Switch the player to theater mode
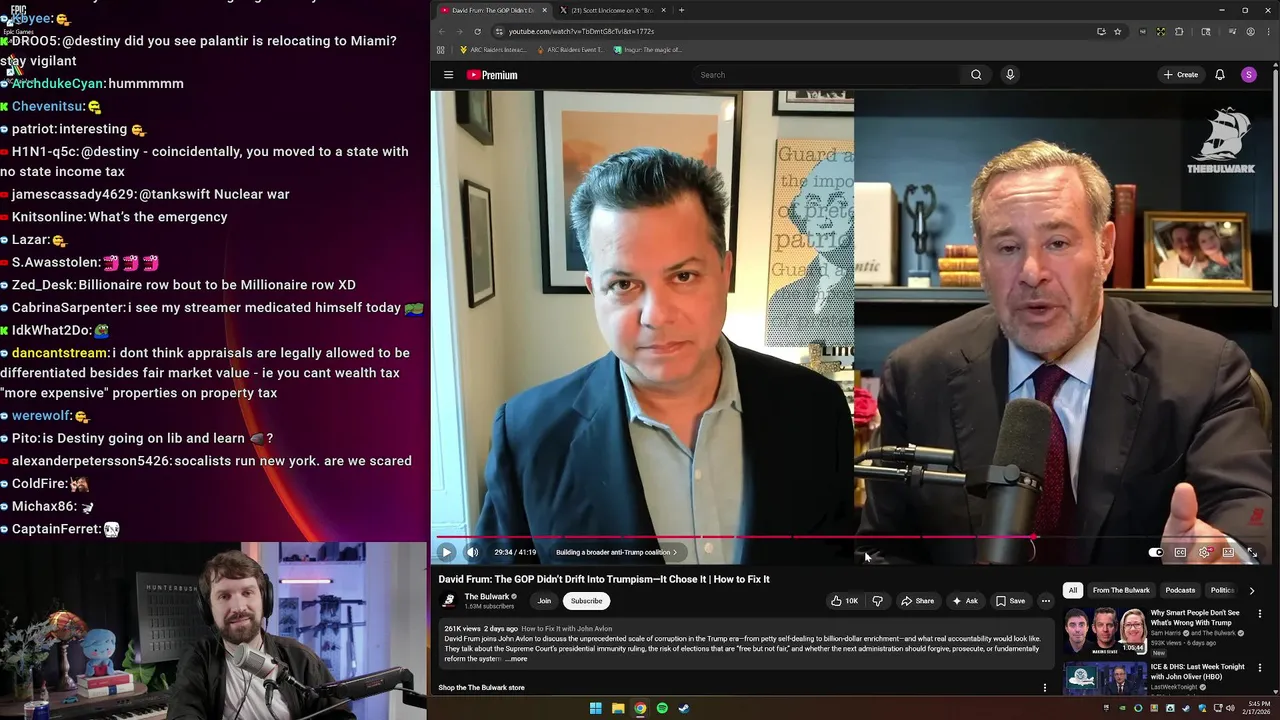1280x720 pixels. point(1228,552)
